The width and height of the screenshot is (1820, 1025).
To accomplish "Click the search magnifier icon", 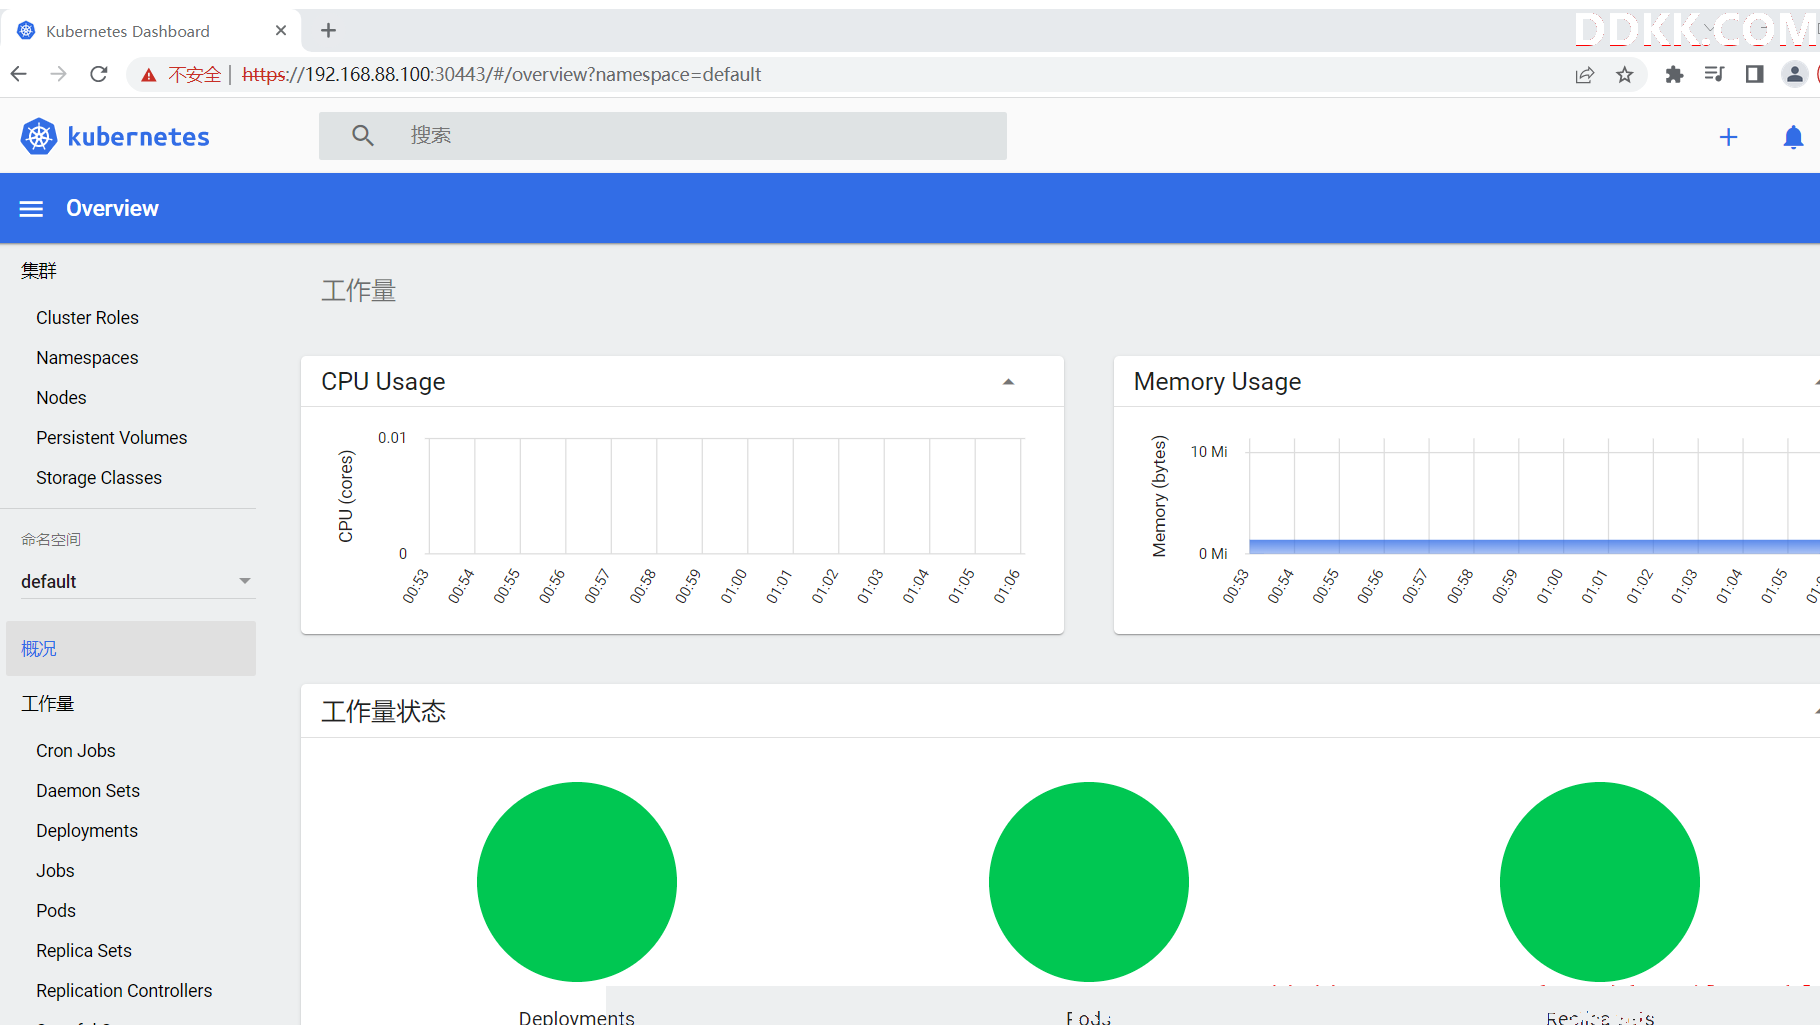I will coord(363,135).
